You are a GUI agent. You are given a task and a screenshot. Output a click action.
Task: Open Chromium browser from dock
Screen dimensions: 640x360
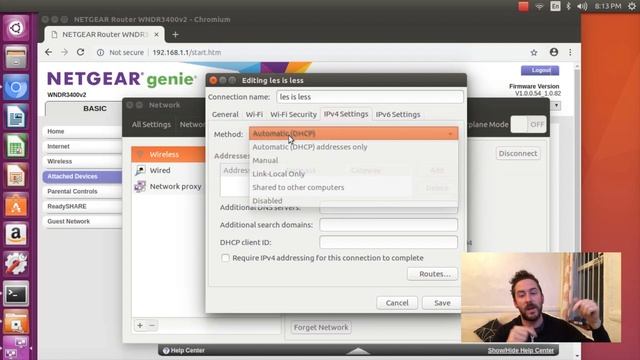(x=16, y=87)
